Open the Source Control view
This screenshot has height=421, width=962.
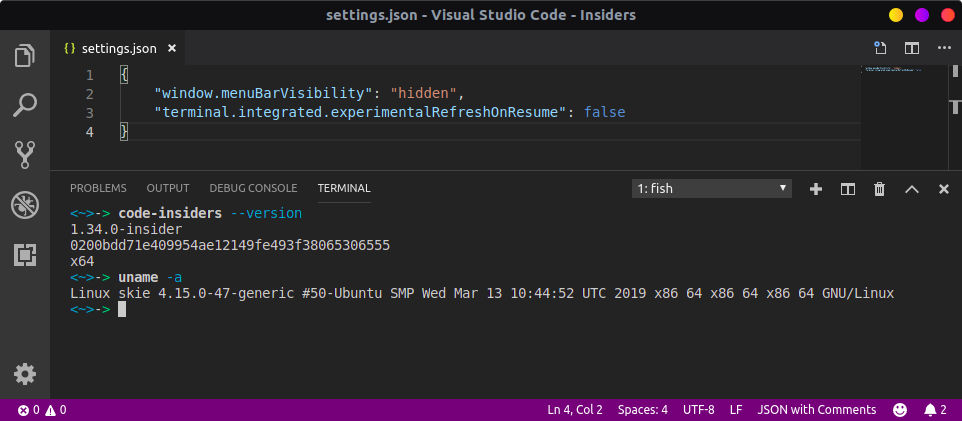tap(25, 155)
